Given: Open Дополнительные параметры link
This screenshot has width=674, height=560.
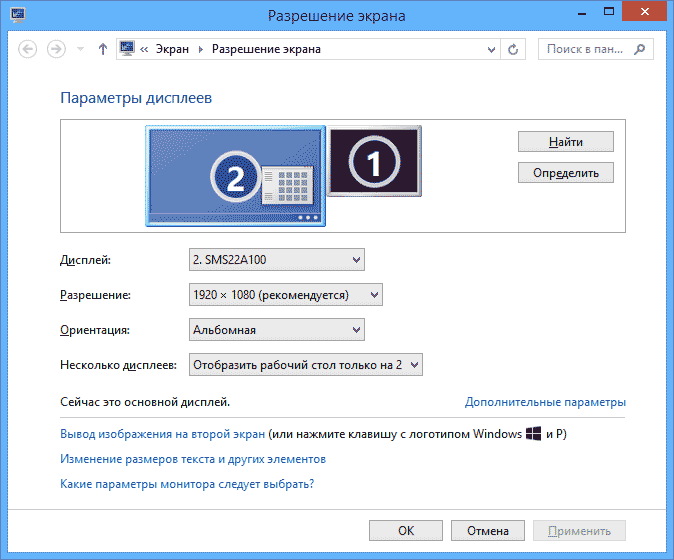Looking at the screenshot, I should tap(545, 402).
